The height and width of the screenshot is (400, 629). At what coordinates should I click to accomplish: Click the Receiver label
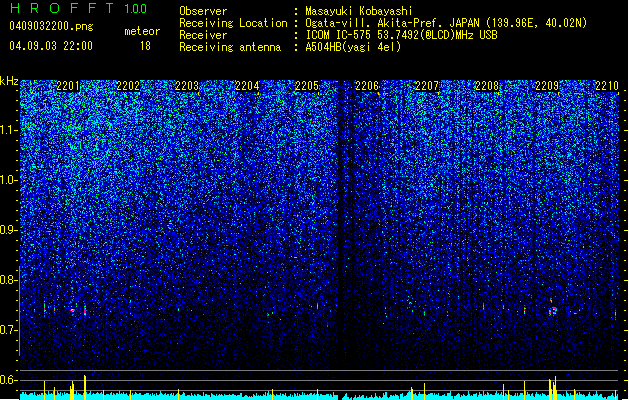[203, 35]
